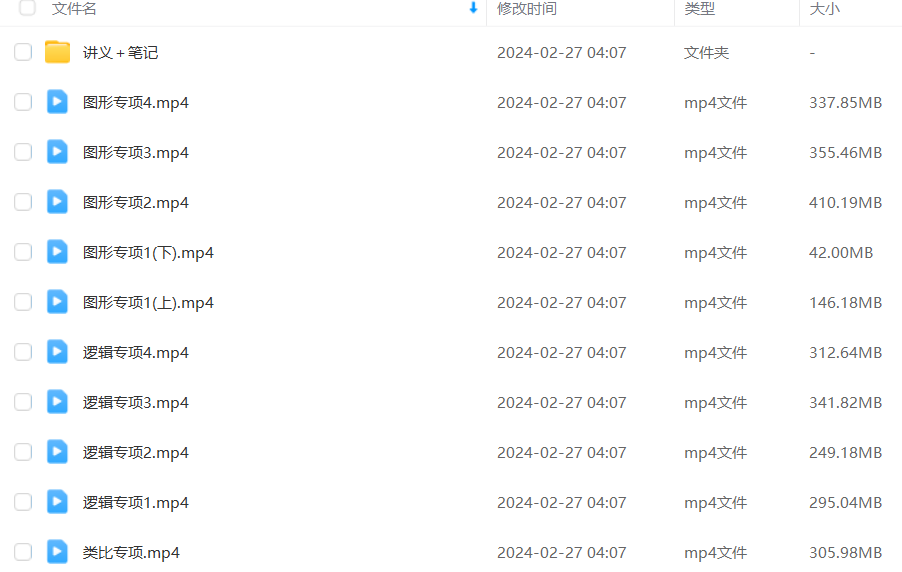The height and width of the screenshot is (572, 902).
Task: Click the blue sort arrow in filename column
Action: (x=473, y=7)
